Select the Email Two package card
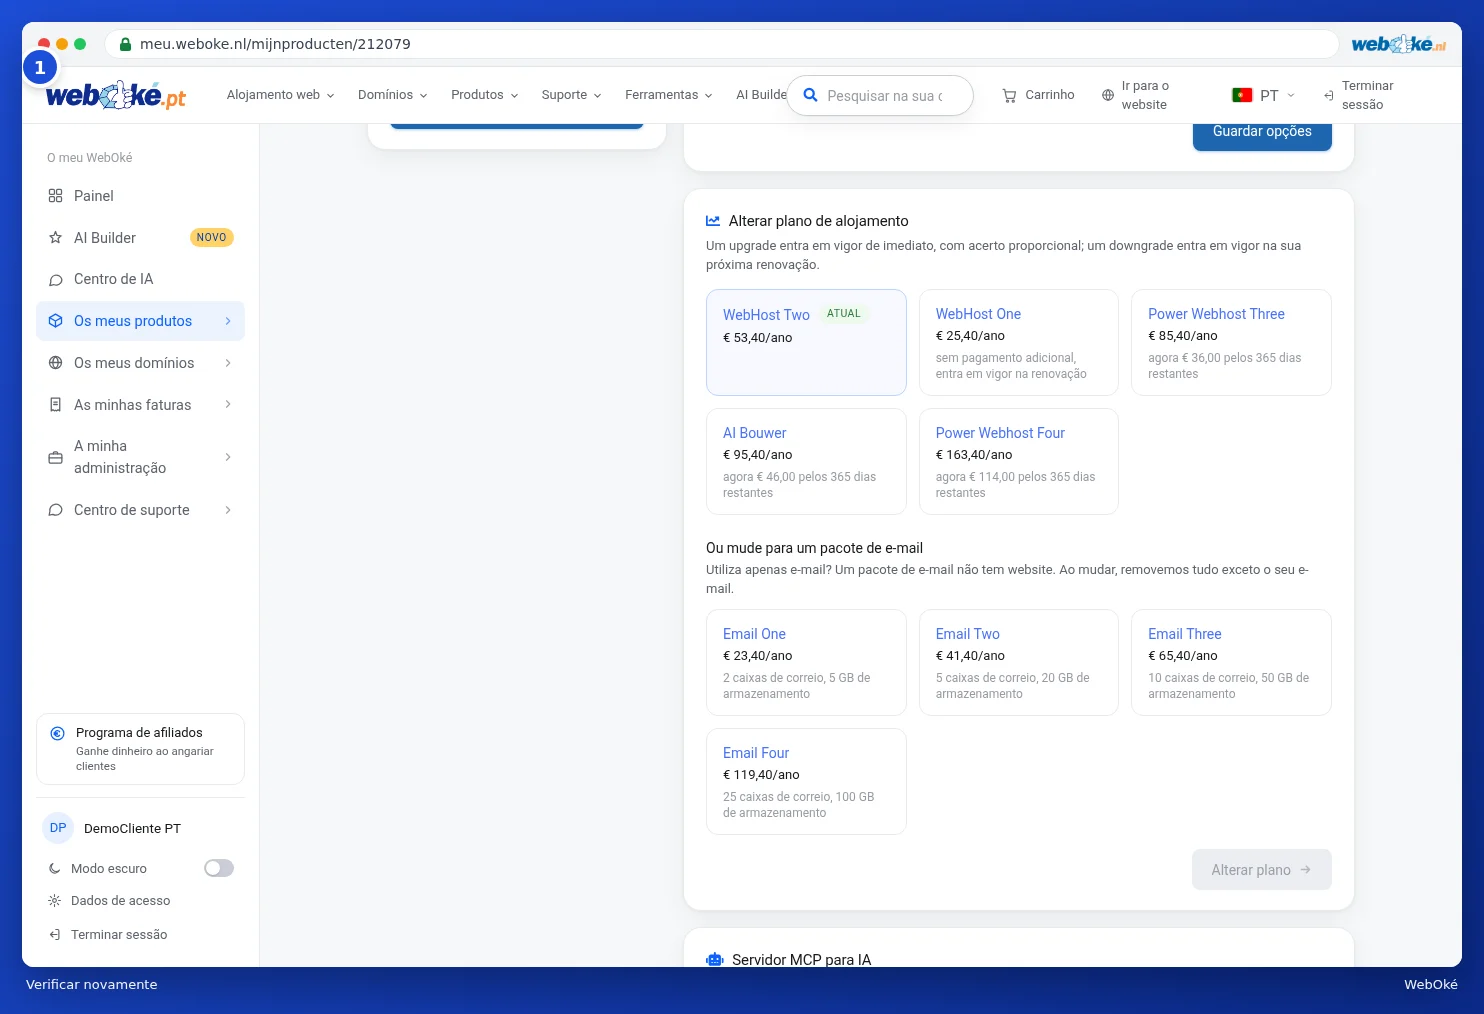Image resolution: width=1484 pixels, height=1014 pixels. tap(1018, 662)
